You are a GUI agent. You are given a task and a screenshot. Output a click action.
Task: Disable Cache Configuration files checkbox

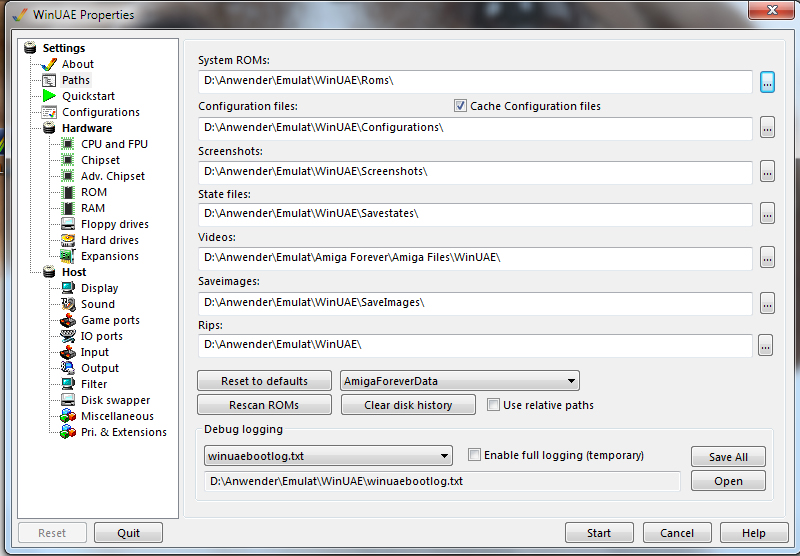(461, 106)
